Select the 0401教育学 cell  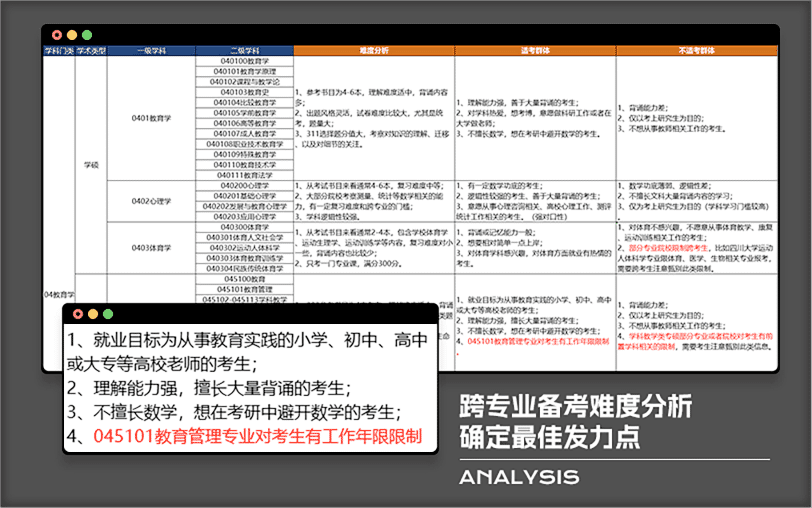pos(151,117)
